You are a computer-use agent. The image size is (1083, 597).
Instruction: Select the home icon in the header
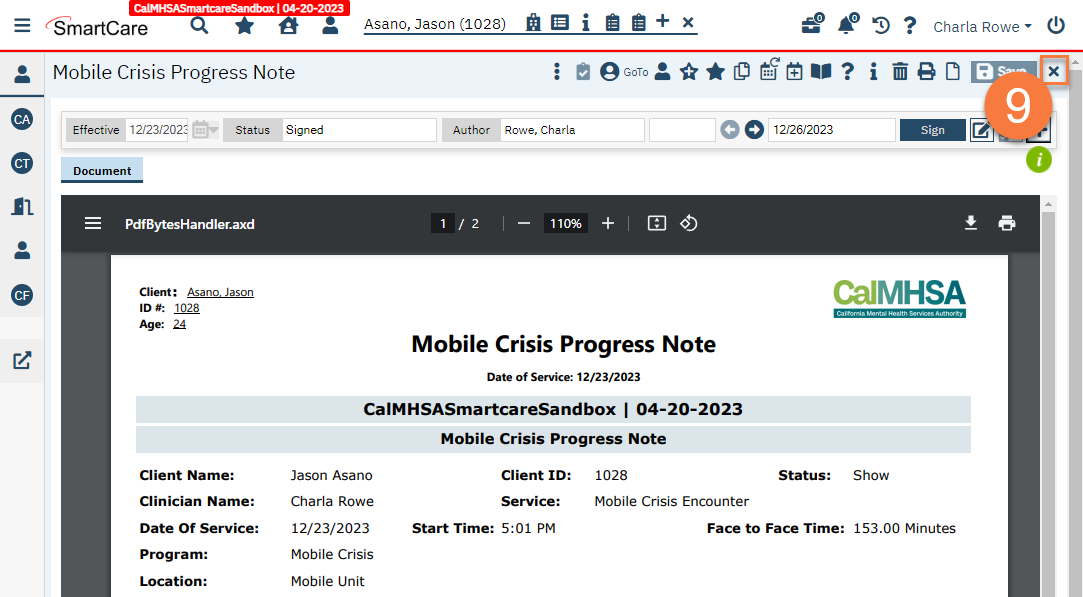pos(289,25)
